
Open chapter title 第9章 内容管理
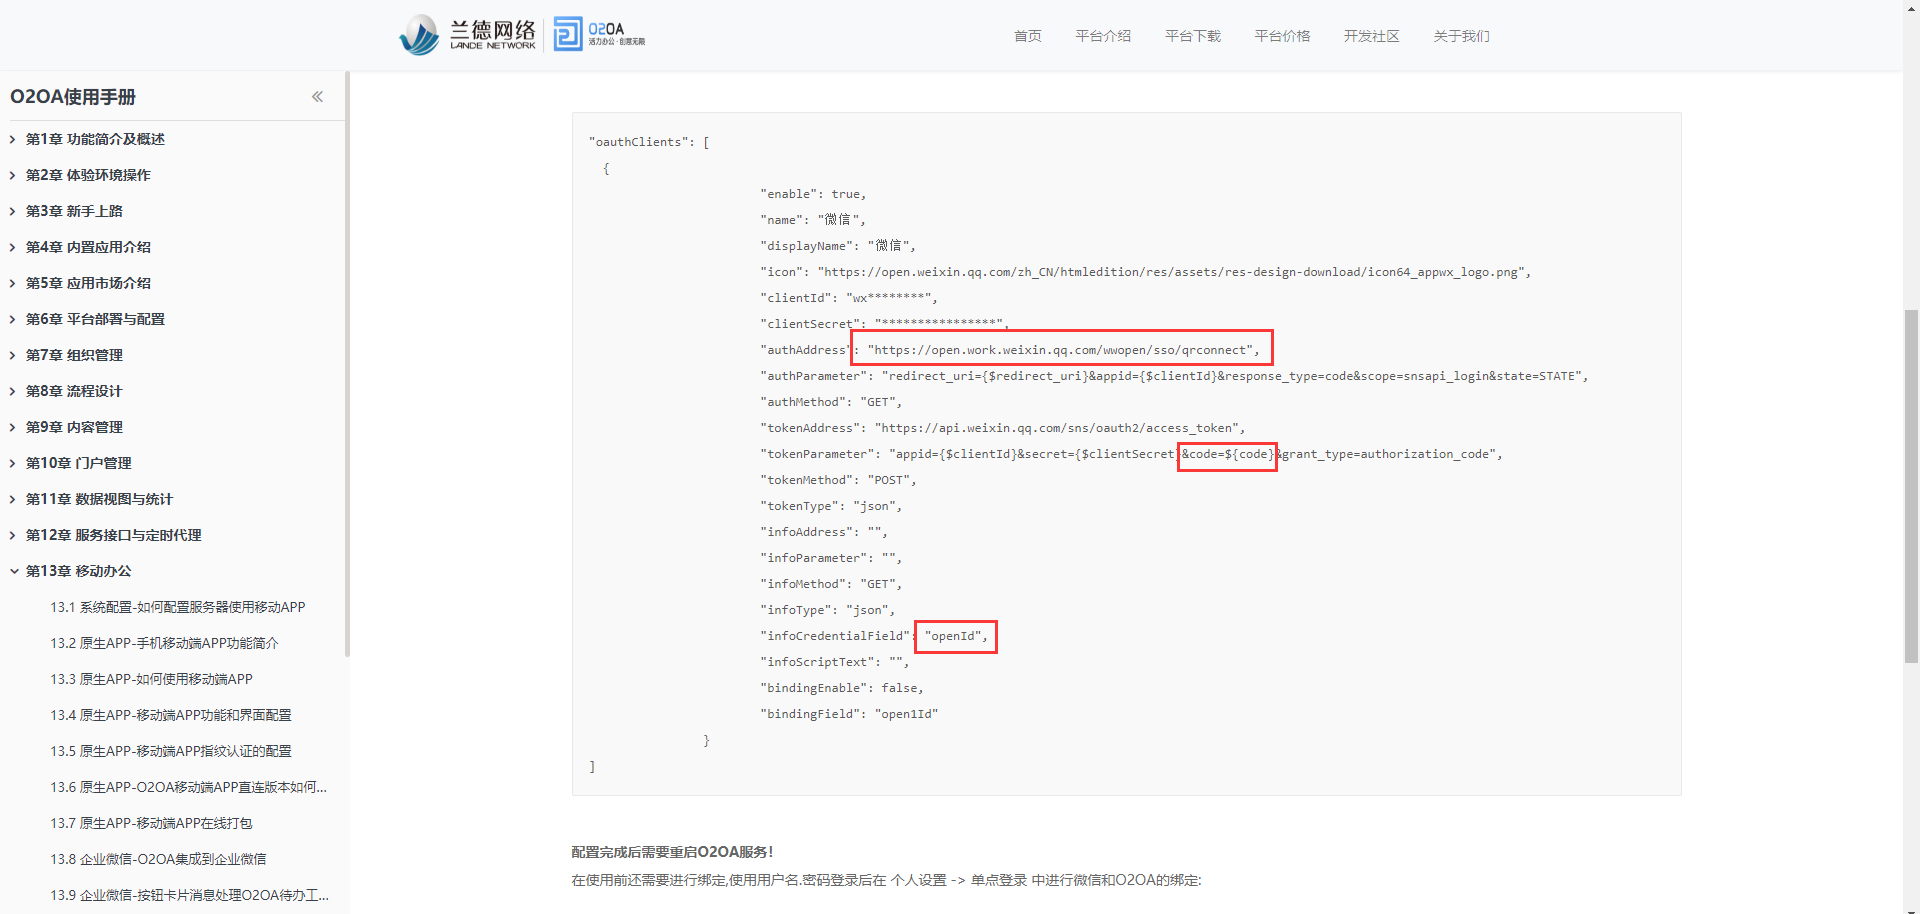point(74,427)
